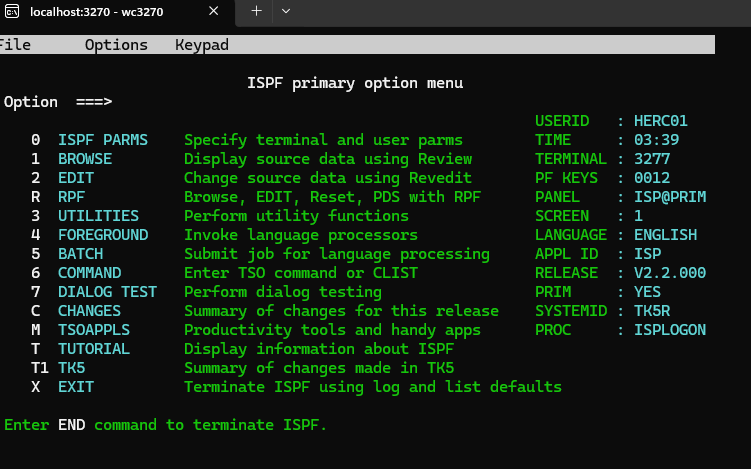Viewport: 751px width, 469px height.
Task: Click the LANGUAGE value ENGLISH
Action: 666,235
